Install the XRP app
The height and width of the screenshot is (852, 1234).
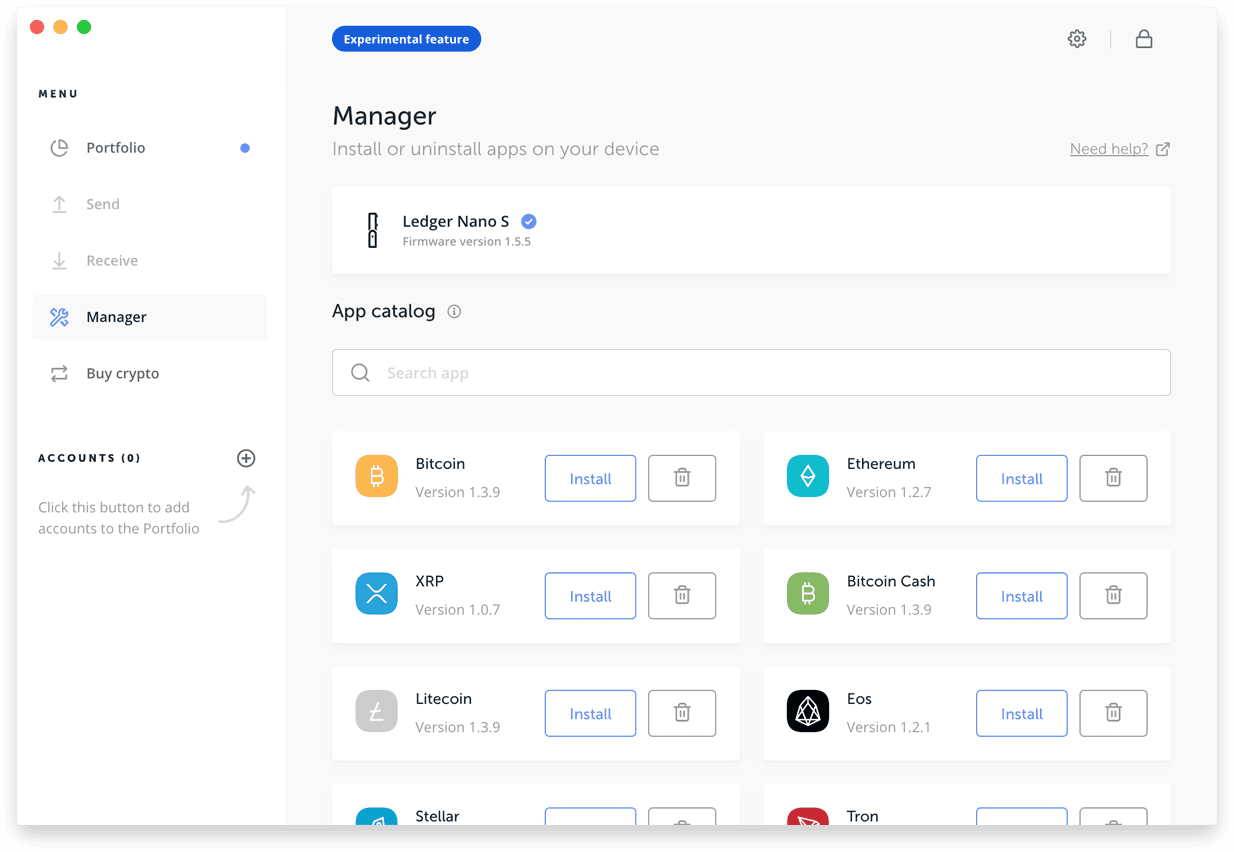tap(590, 596)
